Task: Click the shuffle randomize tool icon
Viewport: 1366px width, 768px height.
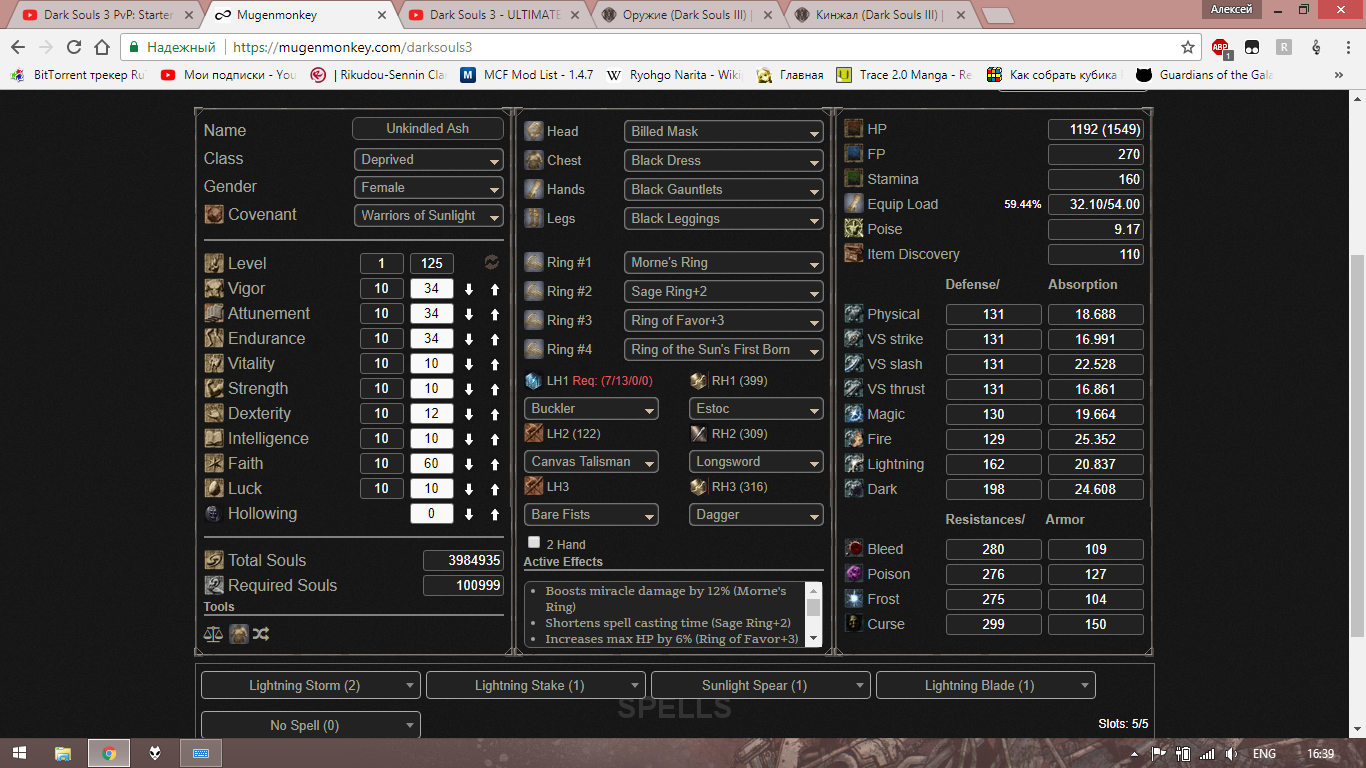Action: pos(261,634)
